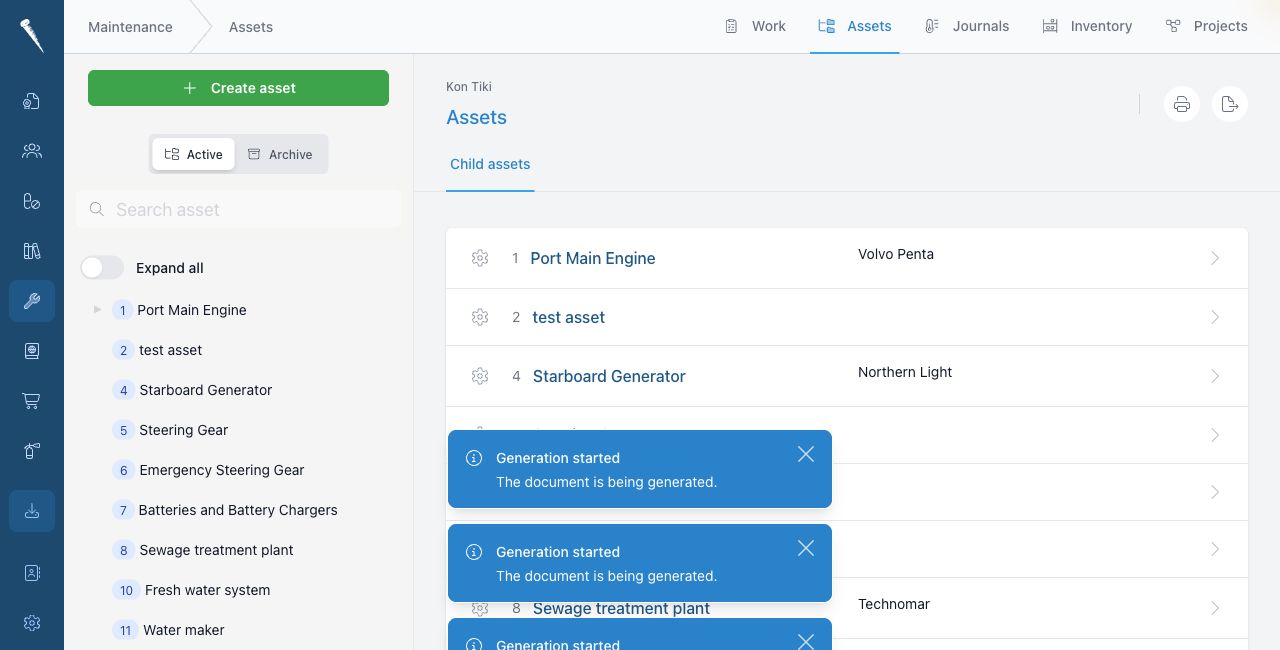Open Sewage treatment plant row chevron
This screenshot has width=1280, height=650.
click(x=1215, y=608)
